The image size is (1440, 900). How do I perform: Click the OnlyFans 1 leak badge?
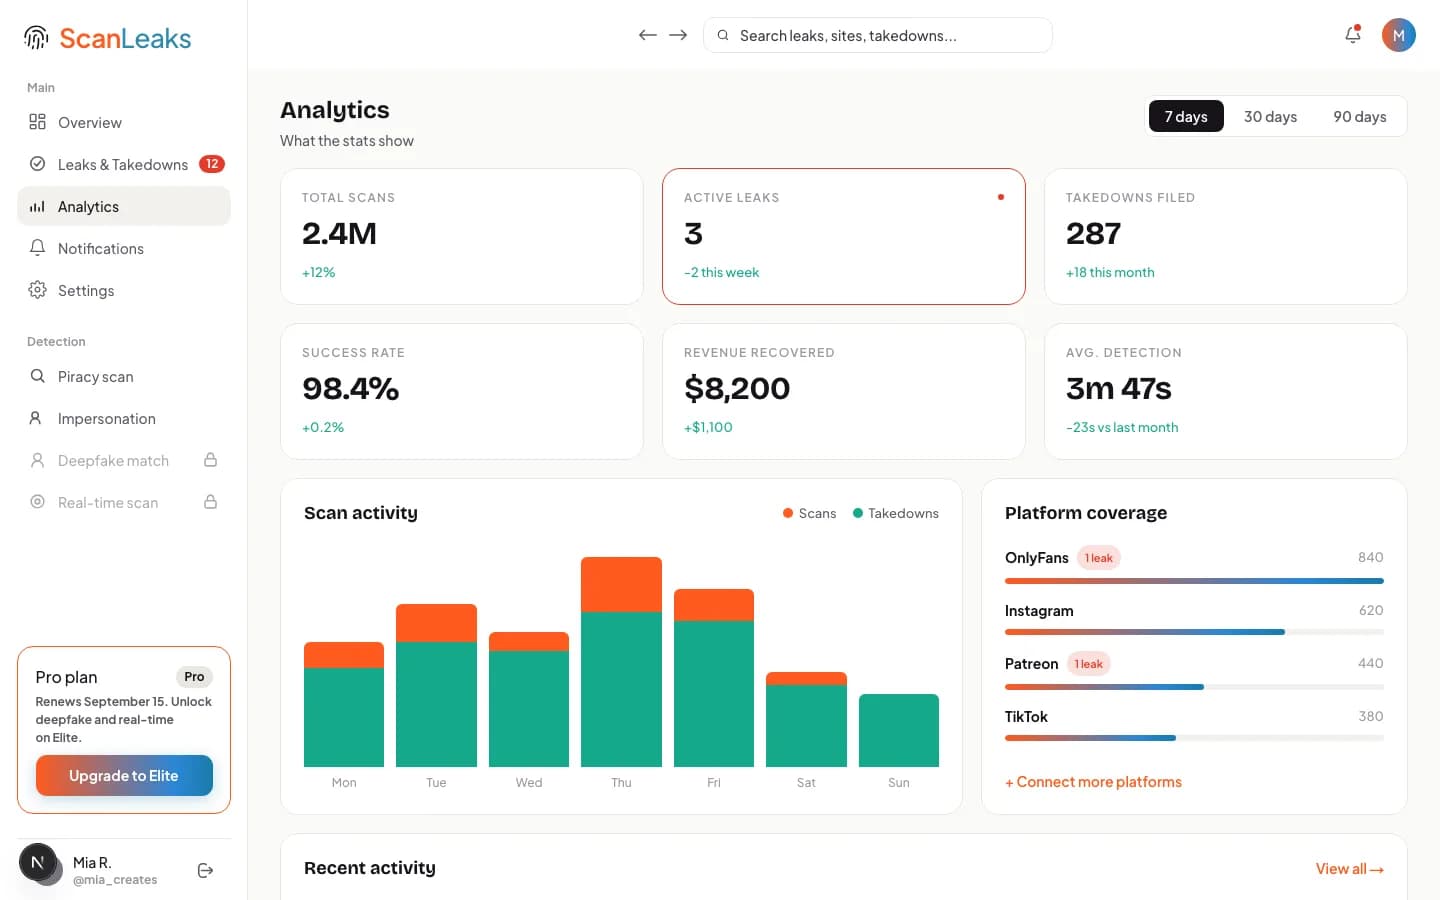(1098, 558)
